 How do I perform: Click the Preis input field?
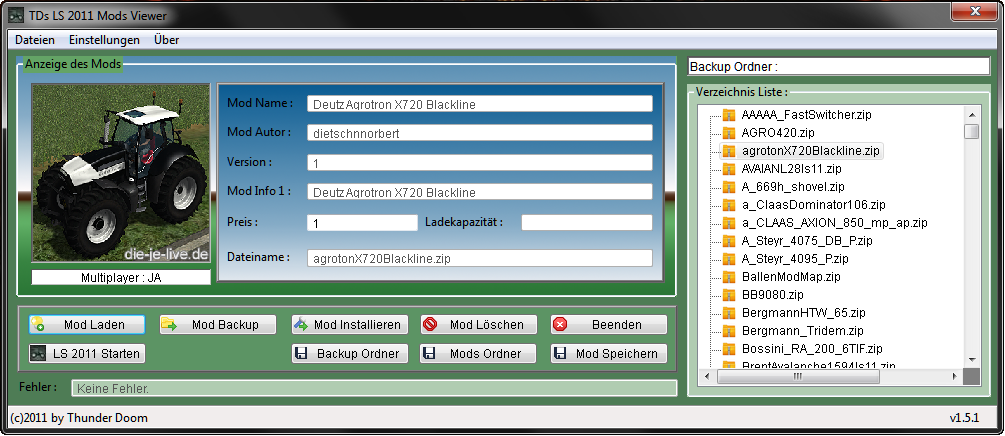pyautogui.click(x=362, y=222)
